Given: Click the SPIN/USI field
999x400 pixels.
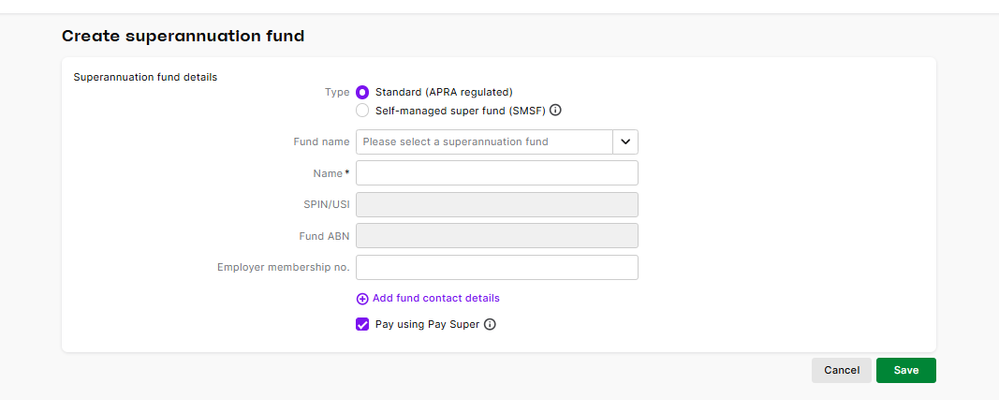Looking at the screenshot, I should [x=497, y=204].
